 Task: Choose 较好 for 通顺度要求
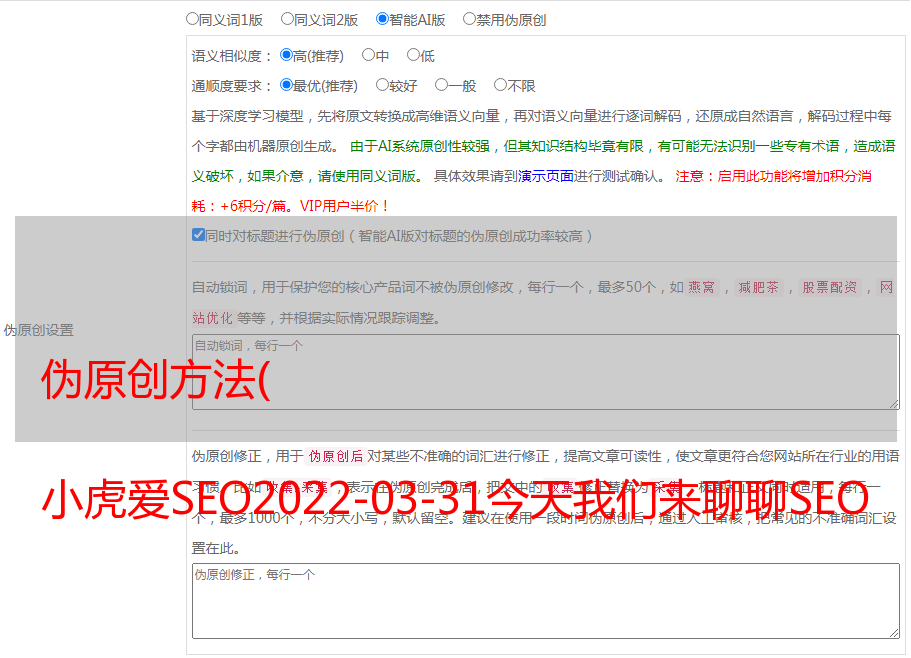(382, 85)
